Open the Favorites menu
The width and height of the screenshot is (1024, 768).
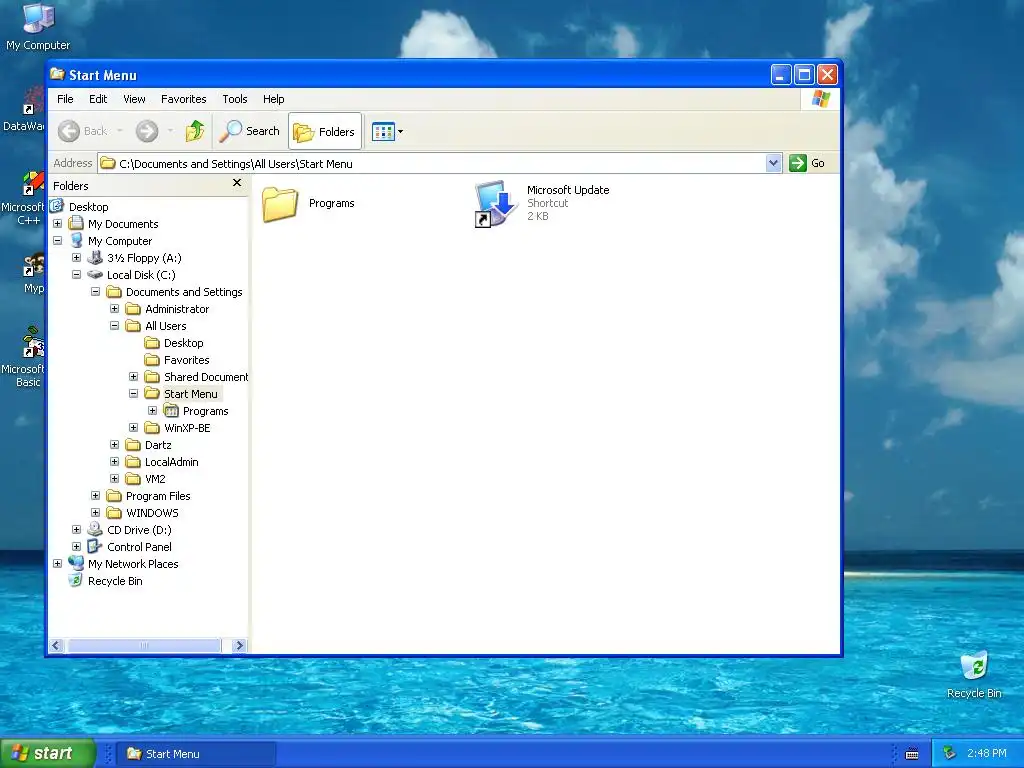184,99
